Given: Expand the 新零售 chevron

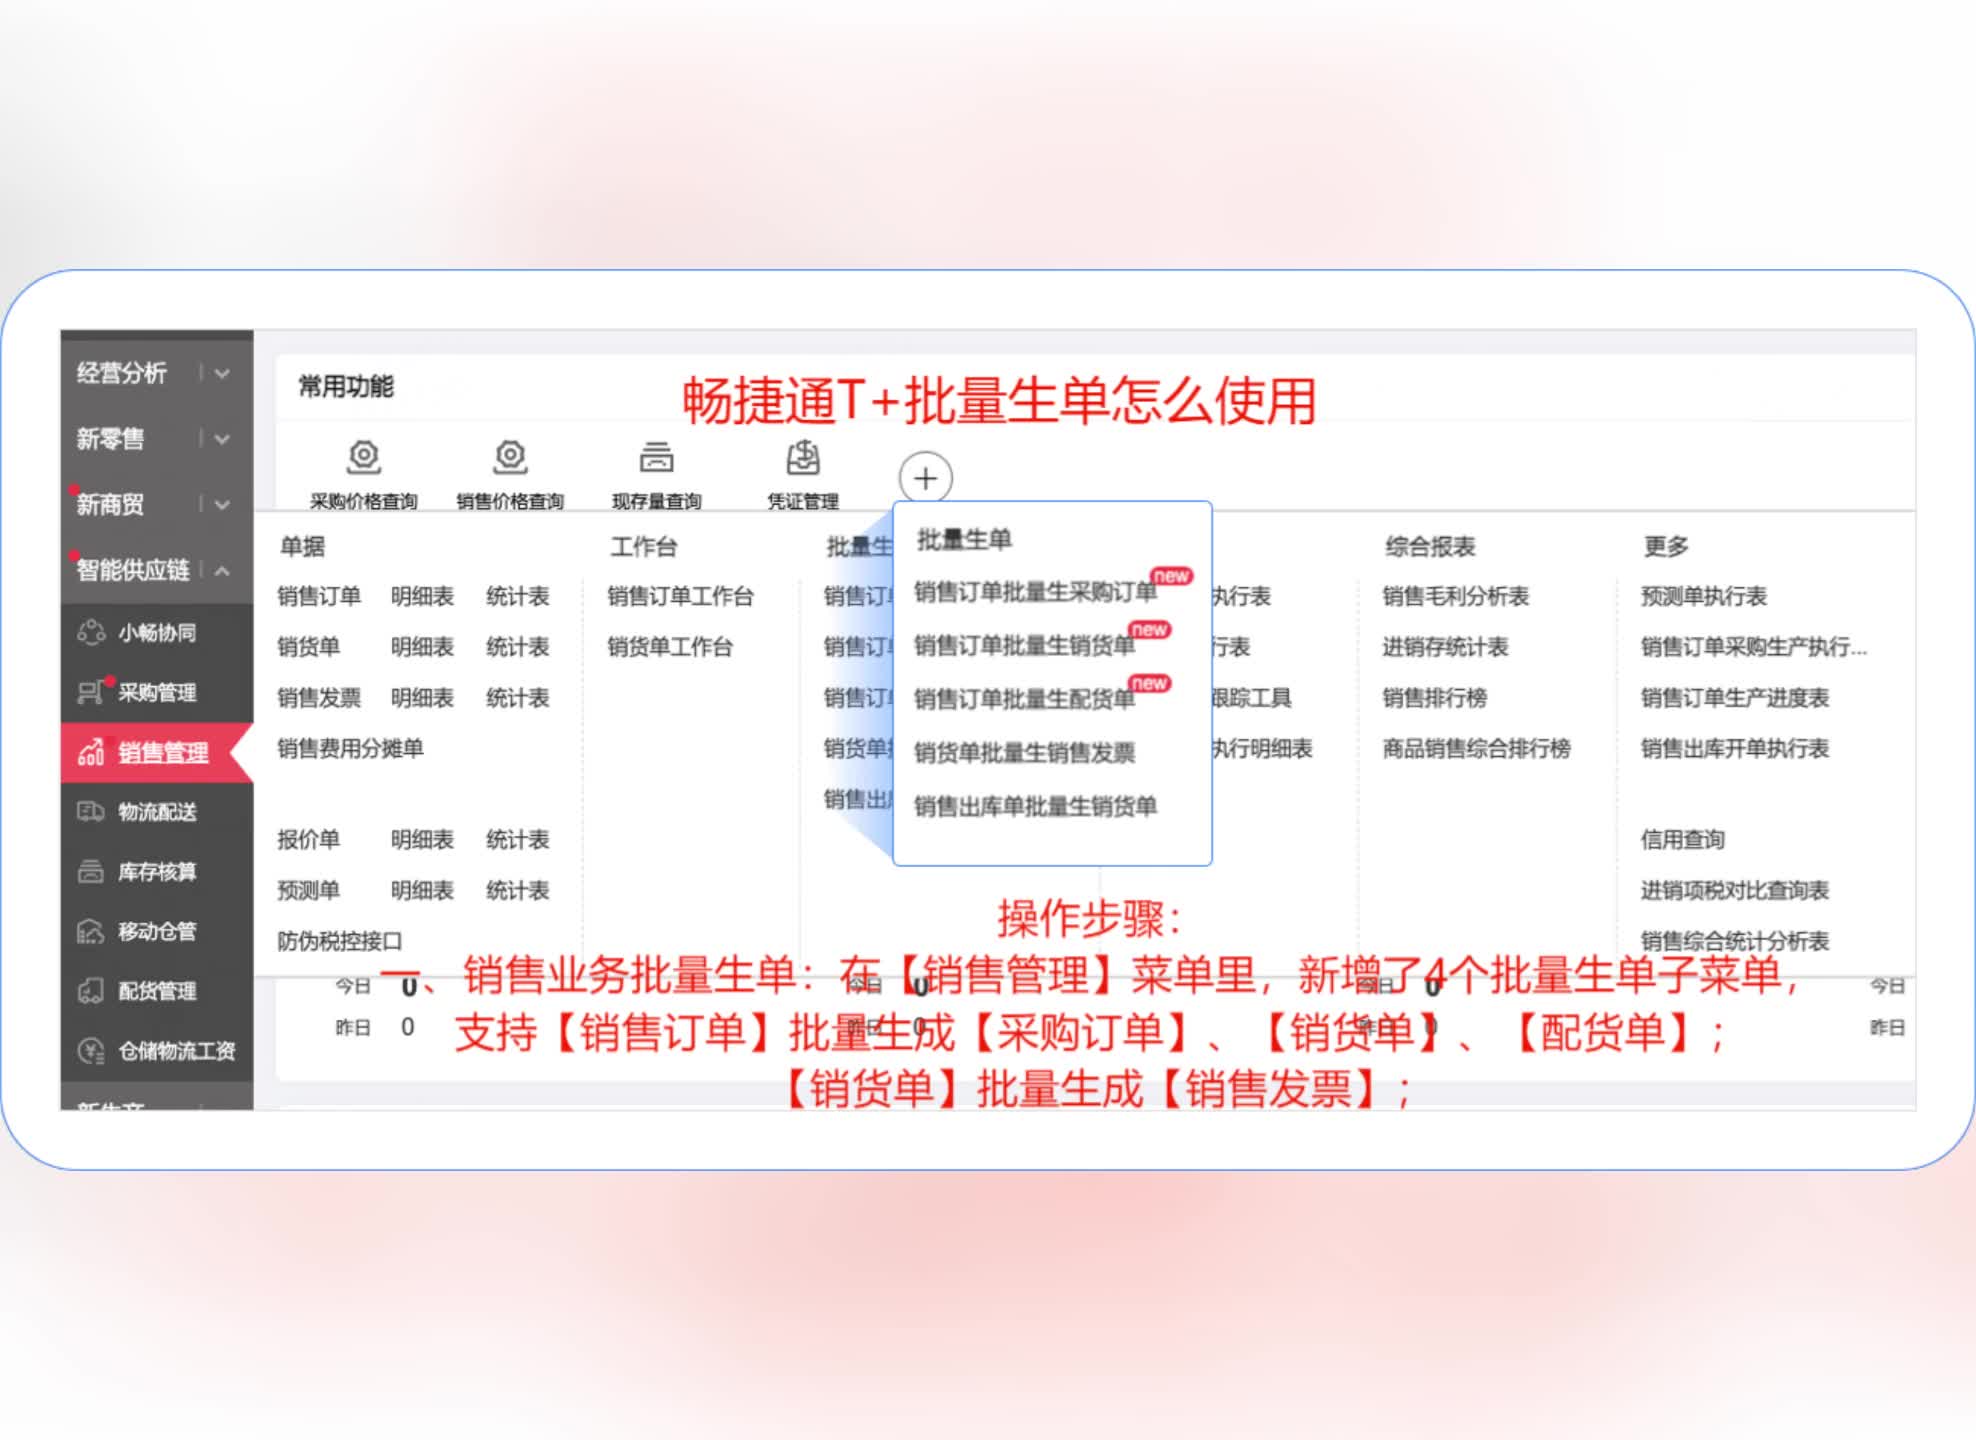Looking at the screenshot, I should [222, 439].
